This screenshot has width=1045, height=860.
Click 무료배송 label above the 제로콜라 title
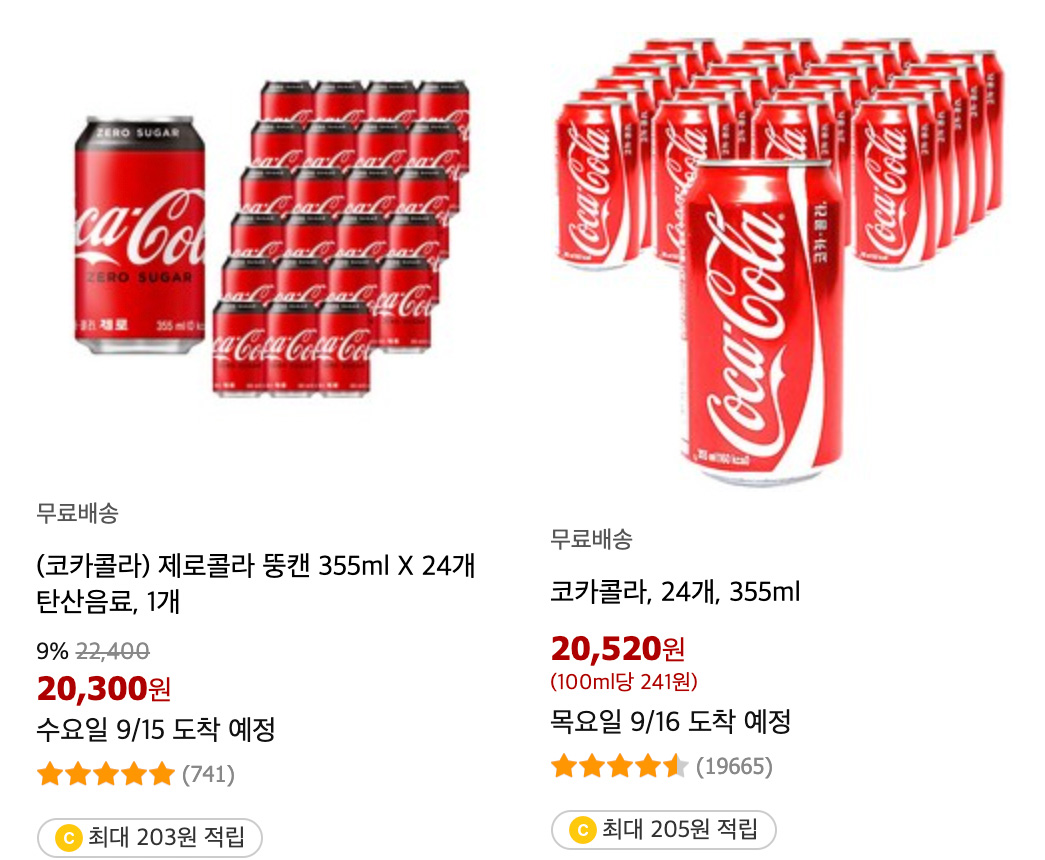click(78, 513)
